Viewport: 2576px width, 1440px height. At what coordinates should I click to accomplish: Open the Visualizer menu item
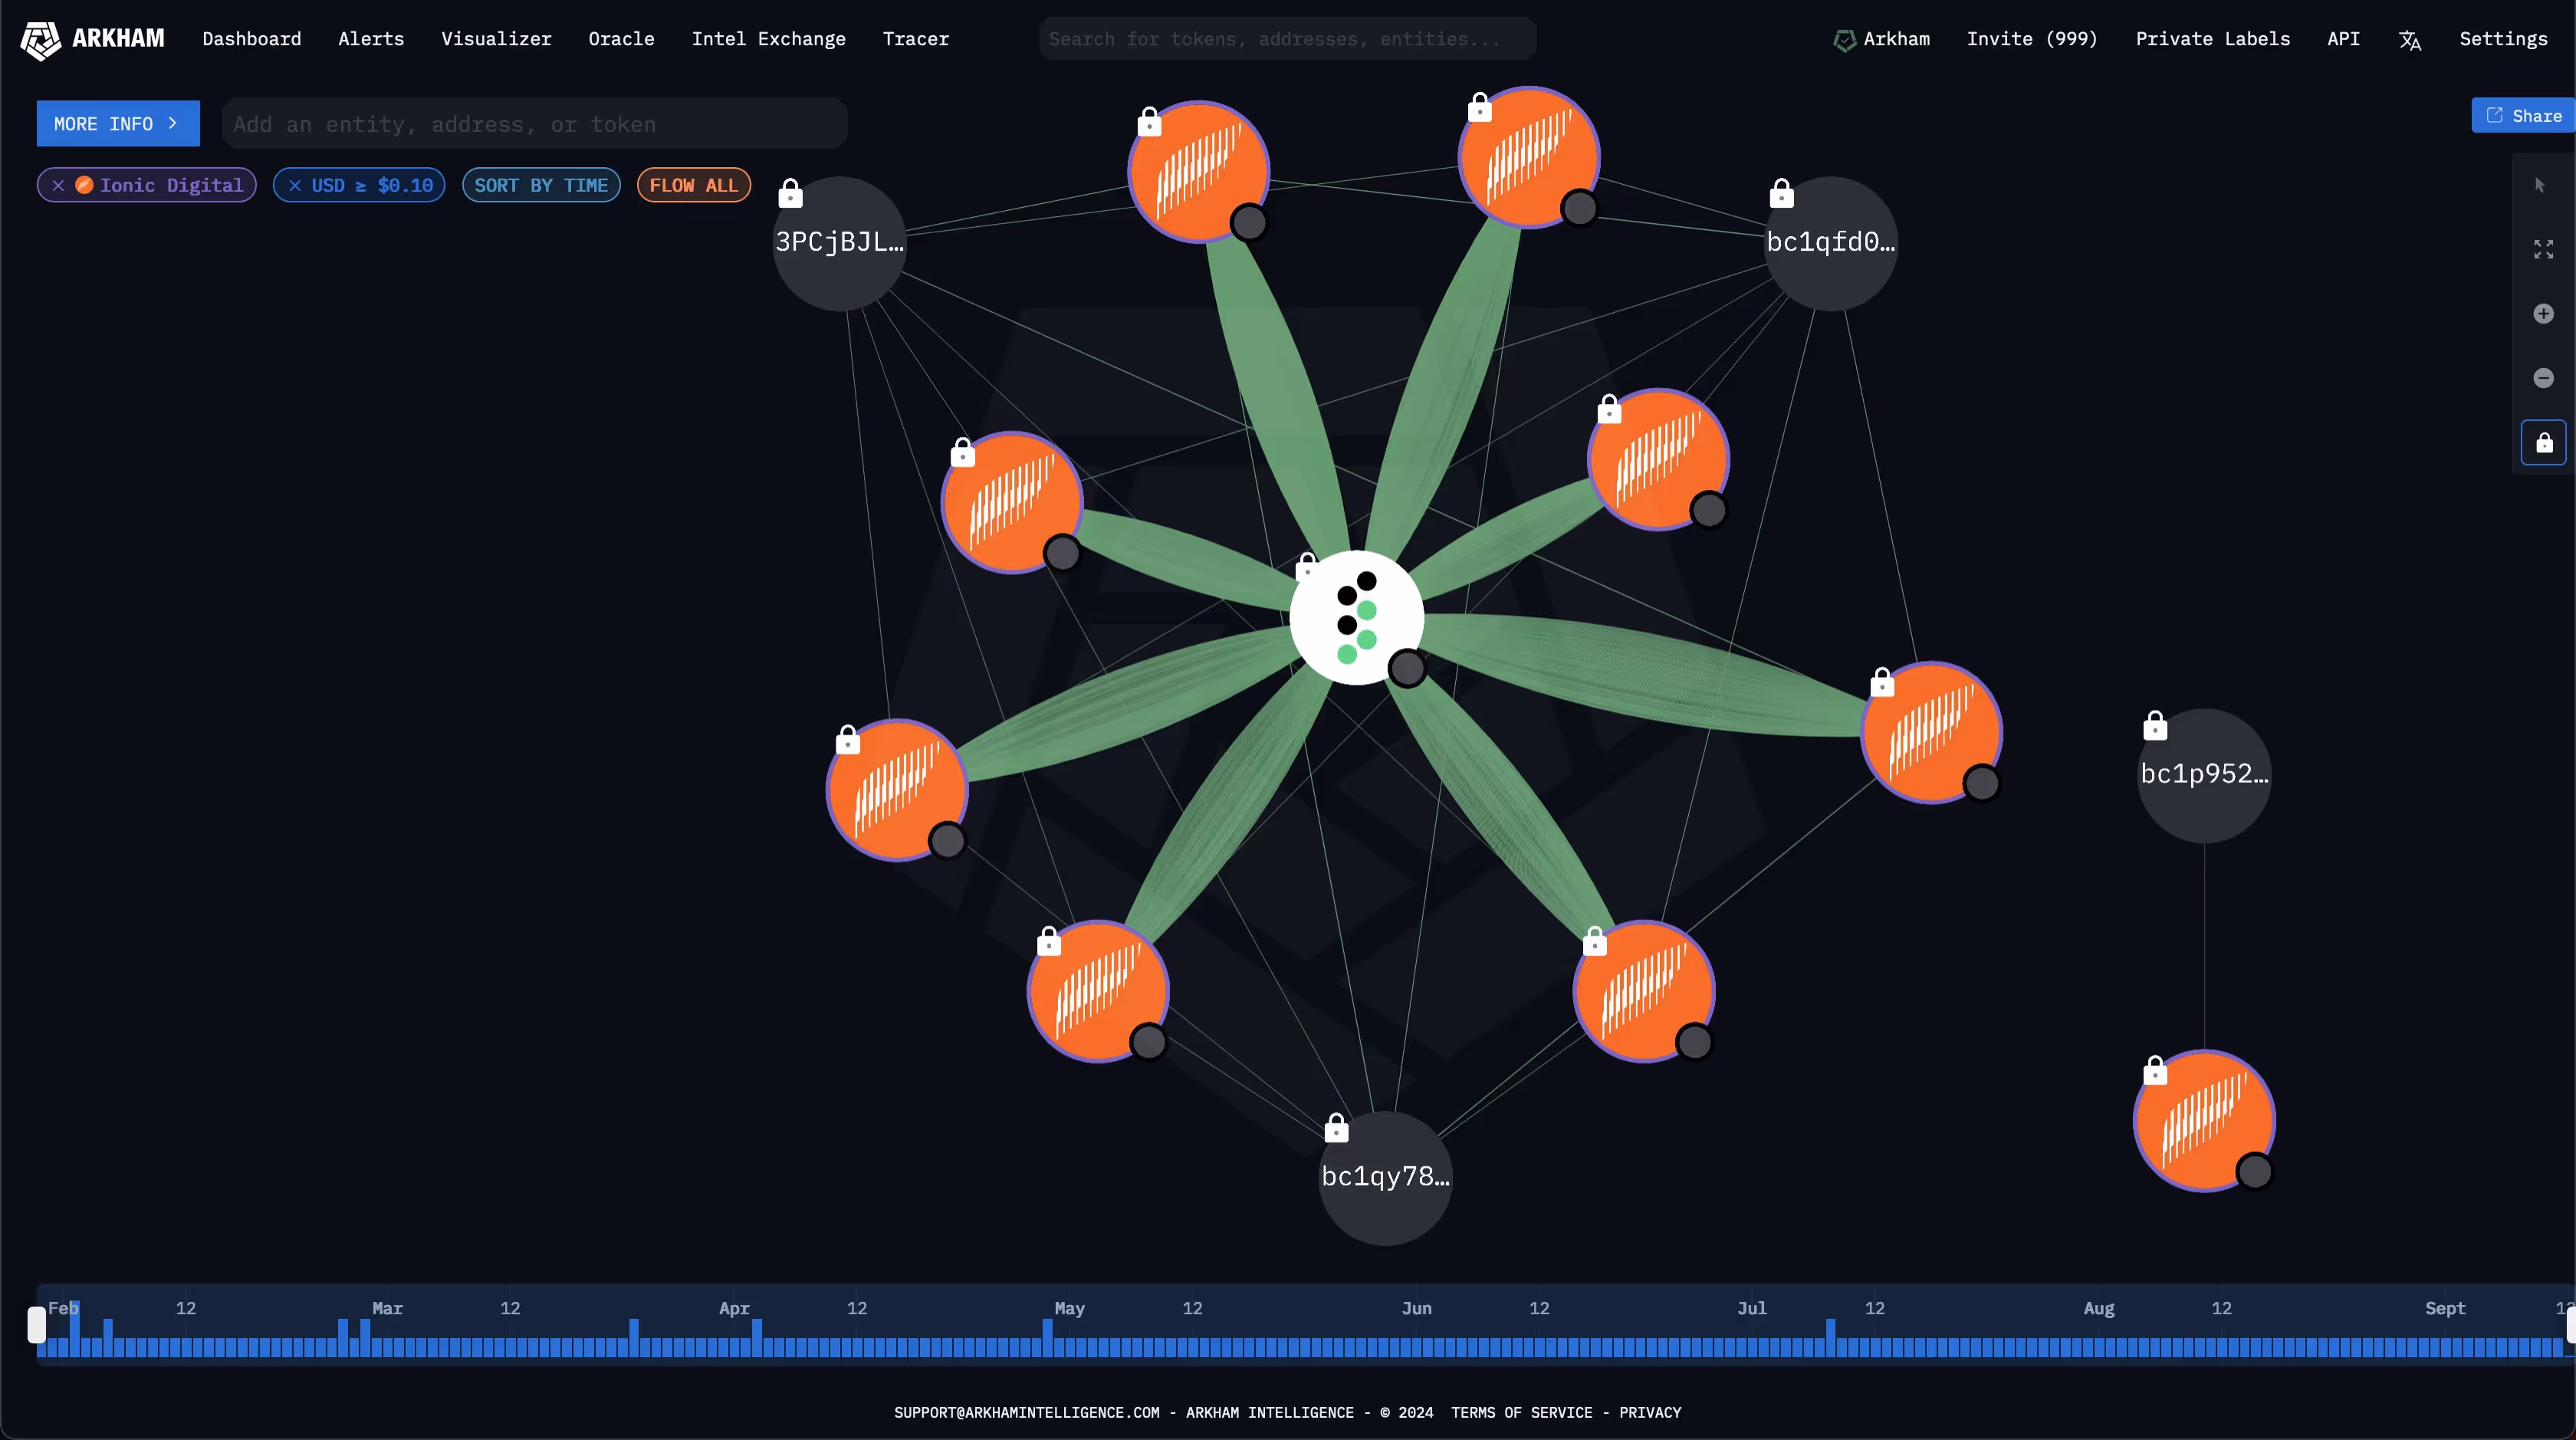coord(496,39)
